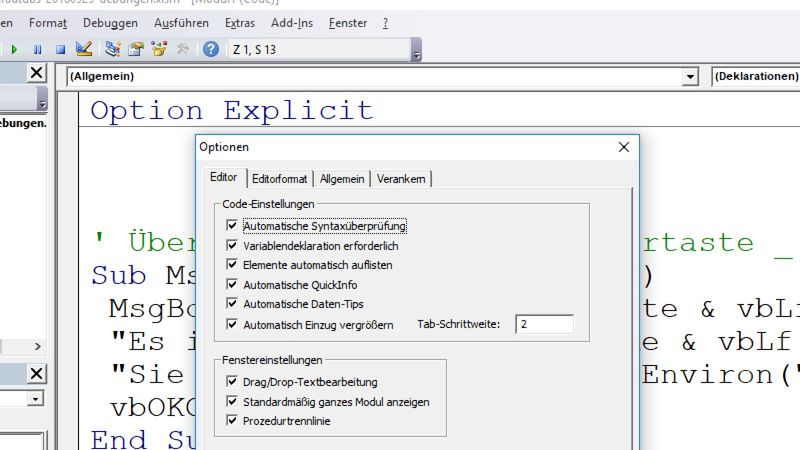Toggle Automatische QuickInfo checkbox
The height and width of the screenshot is (450, 800).
(232, 284)
